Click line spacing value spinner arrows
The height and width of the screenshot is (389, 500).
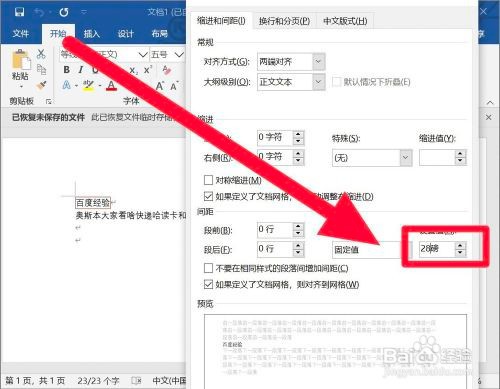(x=460, y=249)
